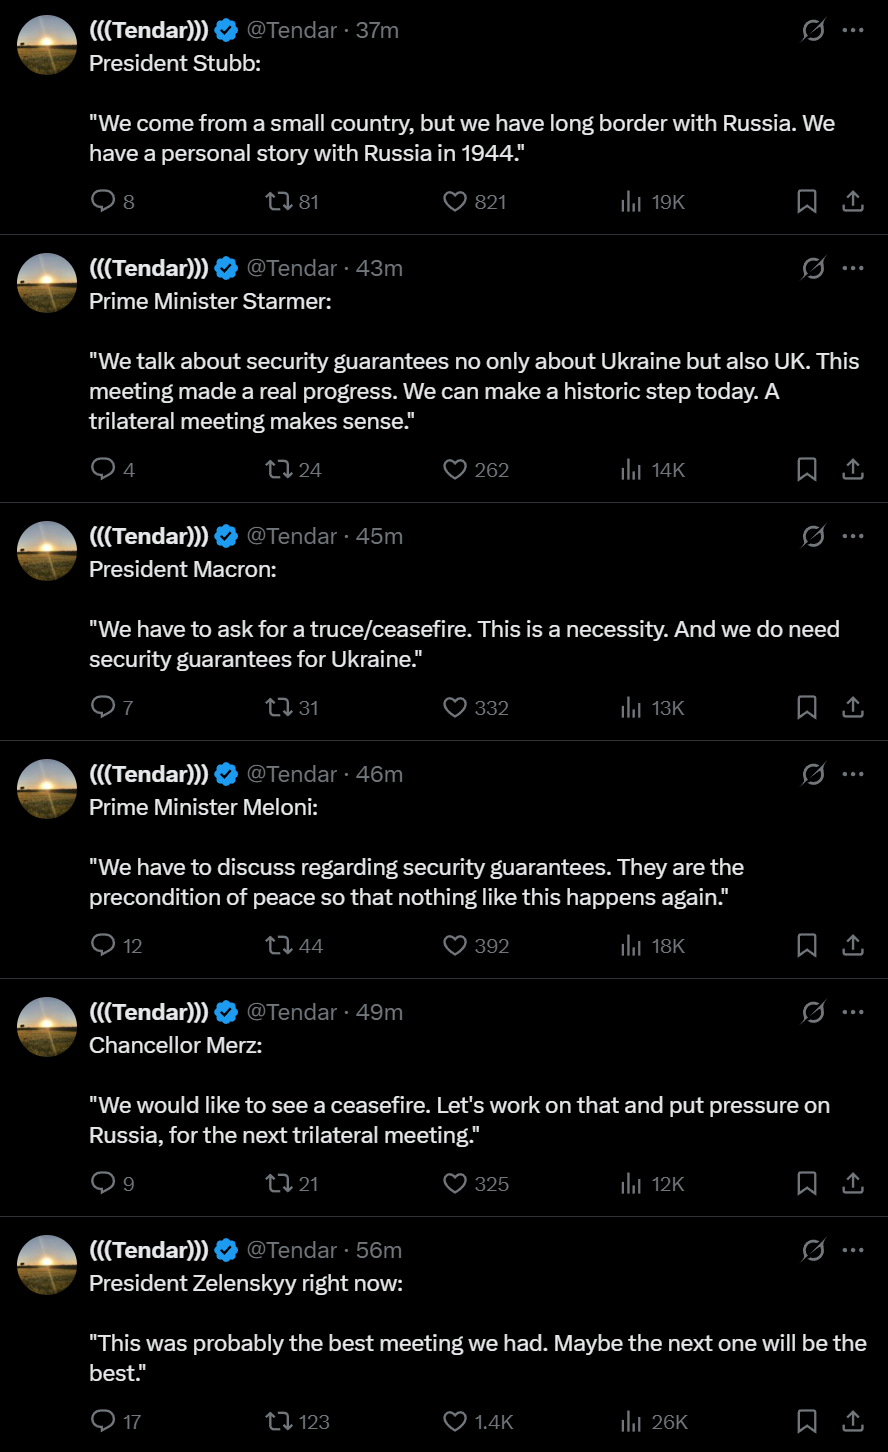Open more options on Starmer tweet

point(852,269)
